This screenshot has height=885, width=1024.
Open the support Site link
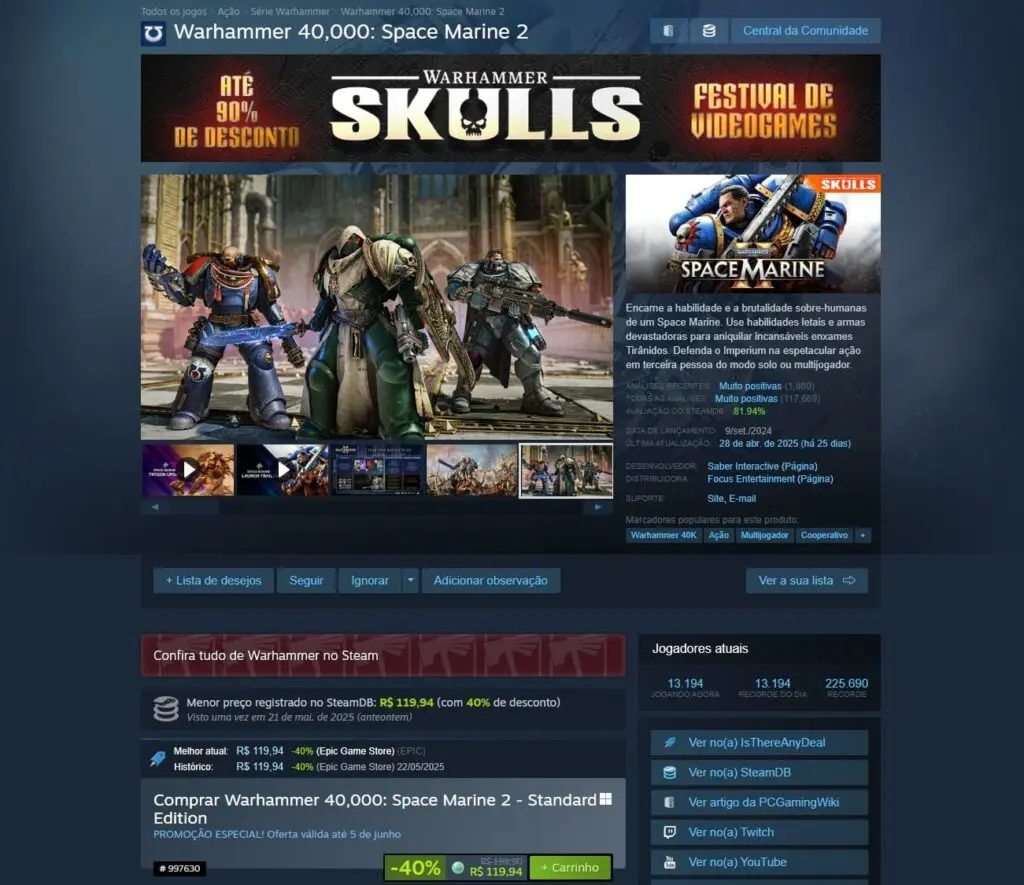tap(715, 498)
